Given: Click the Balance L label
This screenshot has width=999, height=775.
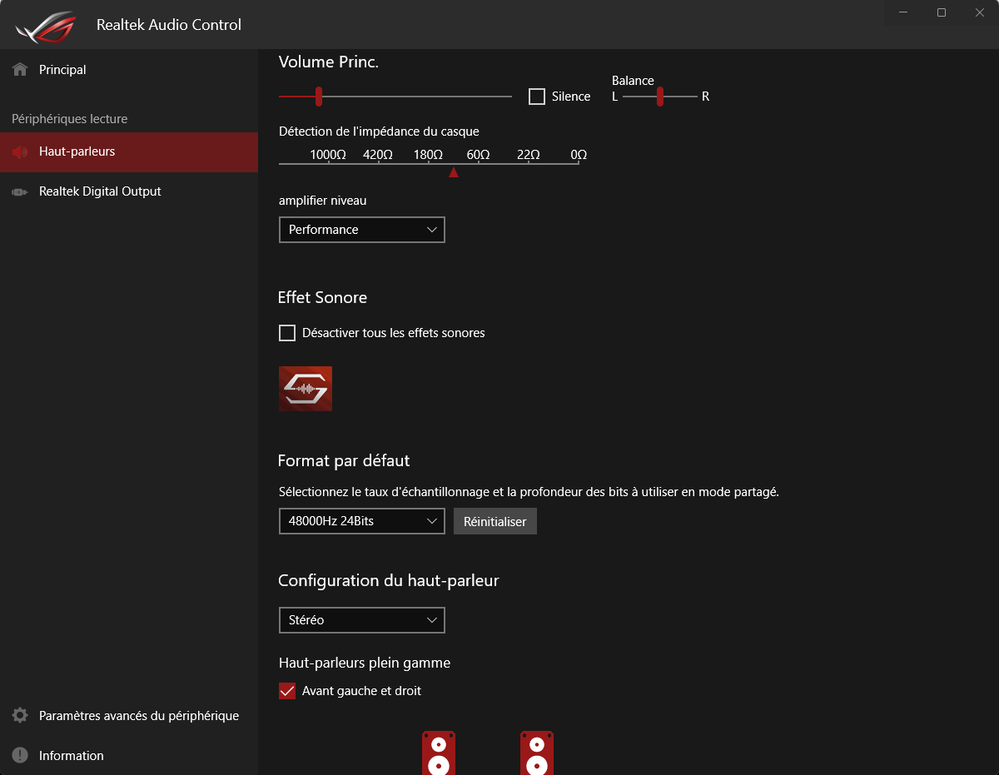Looking at the screenshot, I should [x=615, y=96].
